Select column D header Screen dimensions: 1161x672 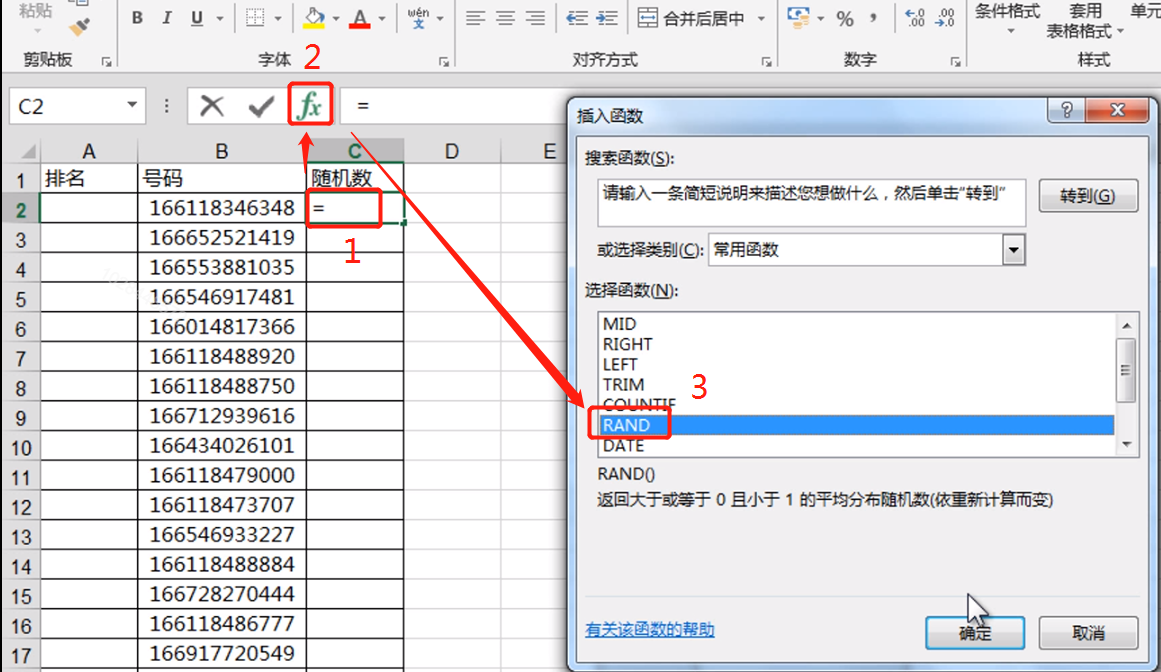[452, 151]
